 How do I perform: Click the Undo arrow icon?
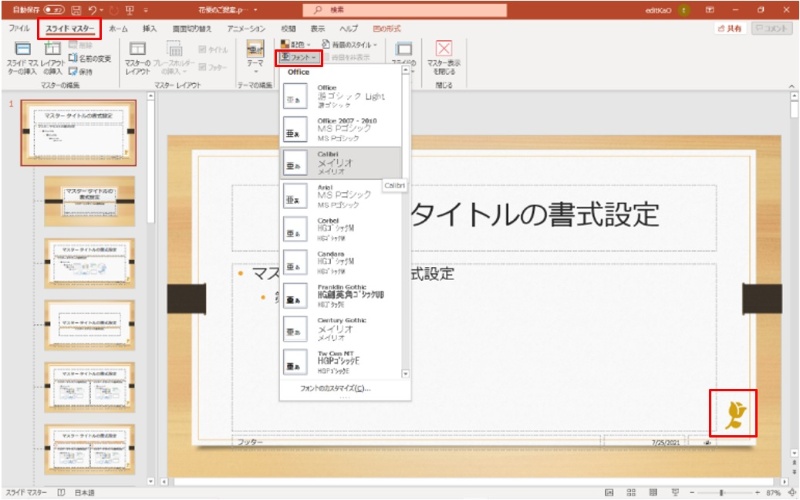[x=92, y=10]
